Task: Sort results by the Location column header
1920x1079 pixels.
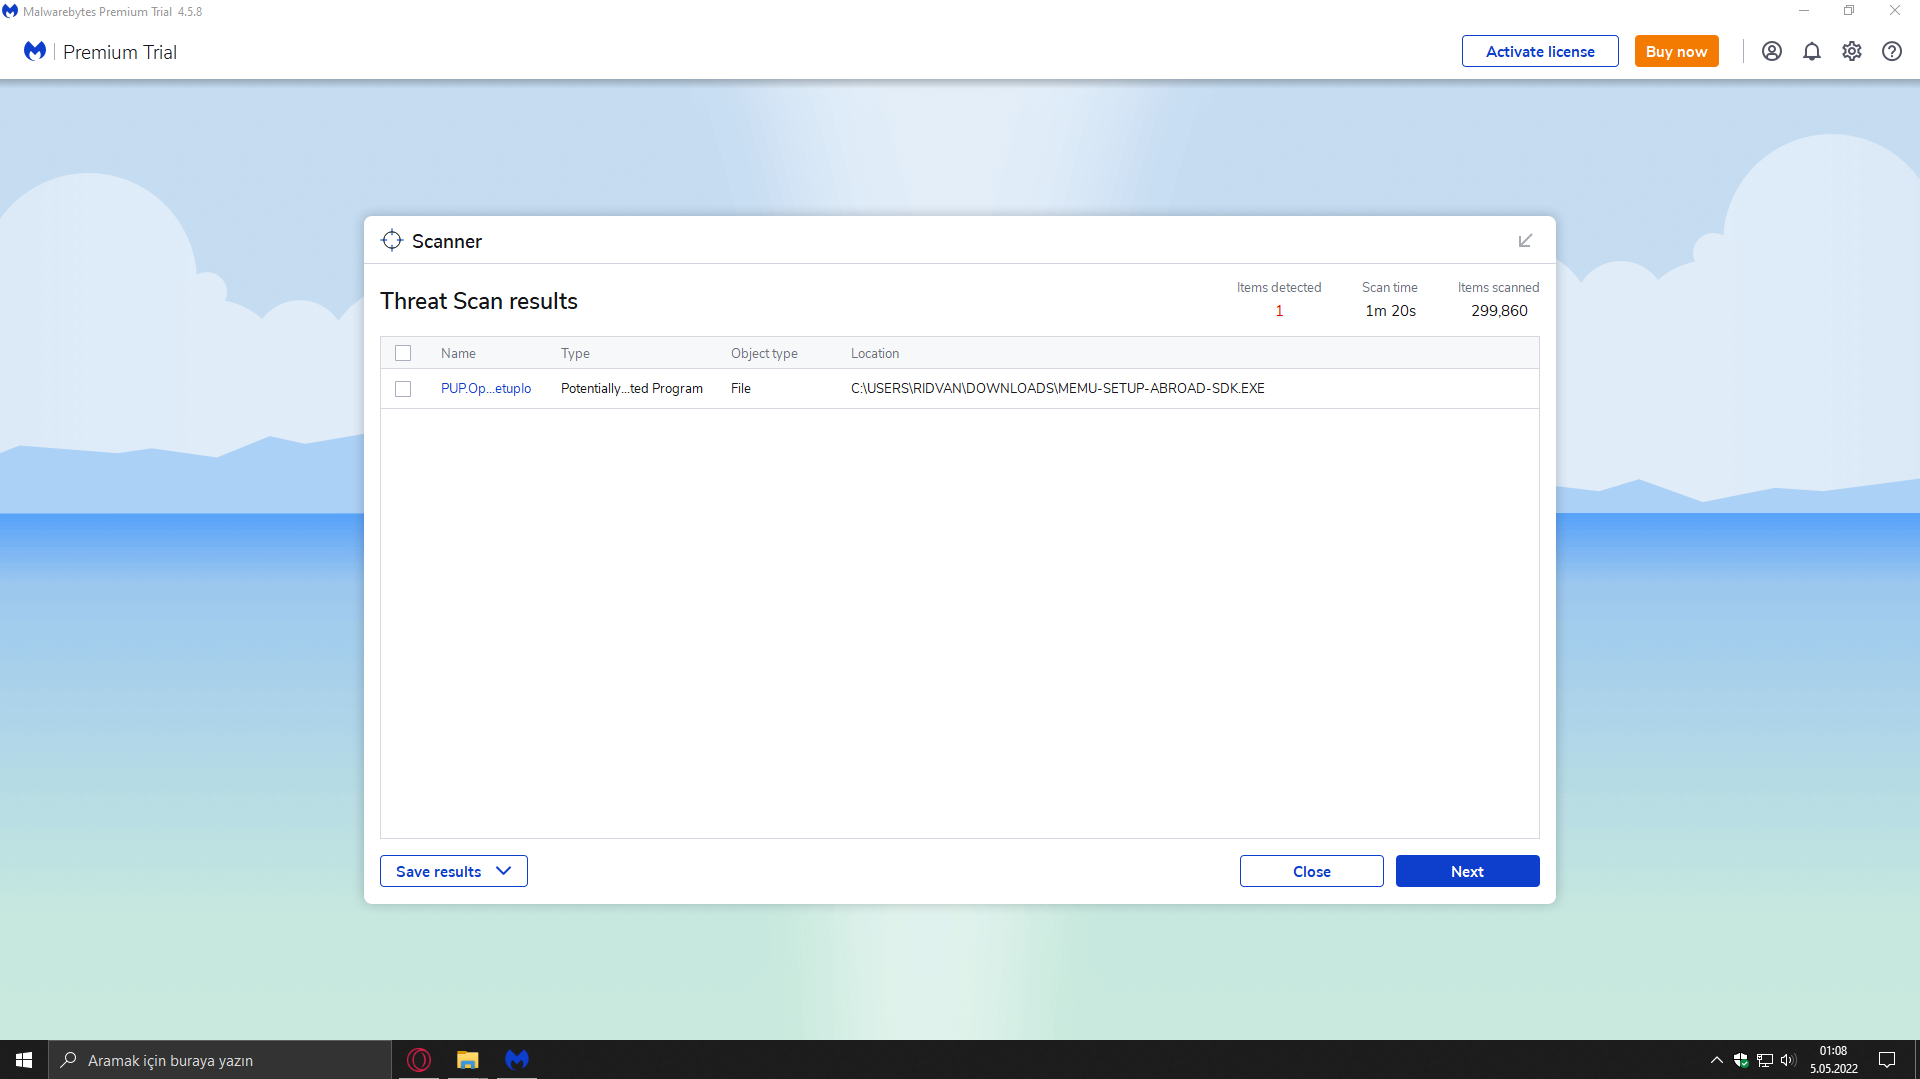Action: click(x=875, y=354)
